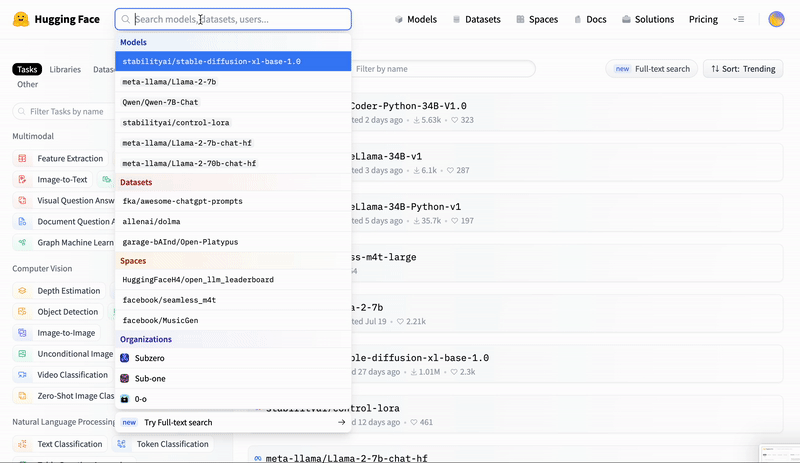Click the Sub-one organization avatar icon
800x463 pixels.
(125, 378)
